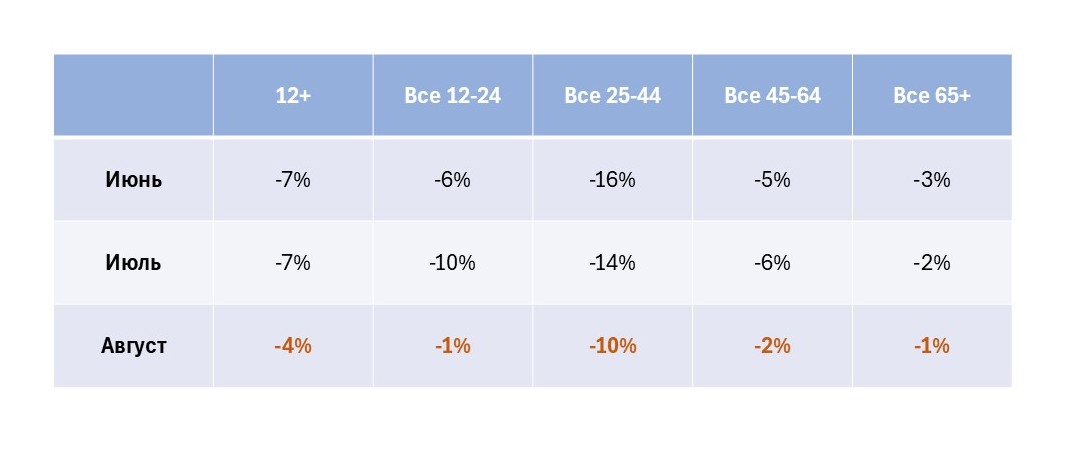The width and height of the screenshot is (1076, 455).
Task: Click the Все 25-44 column header
Action: tap(612, 96)
